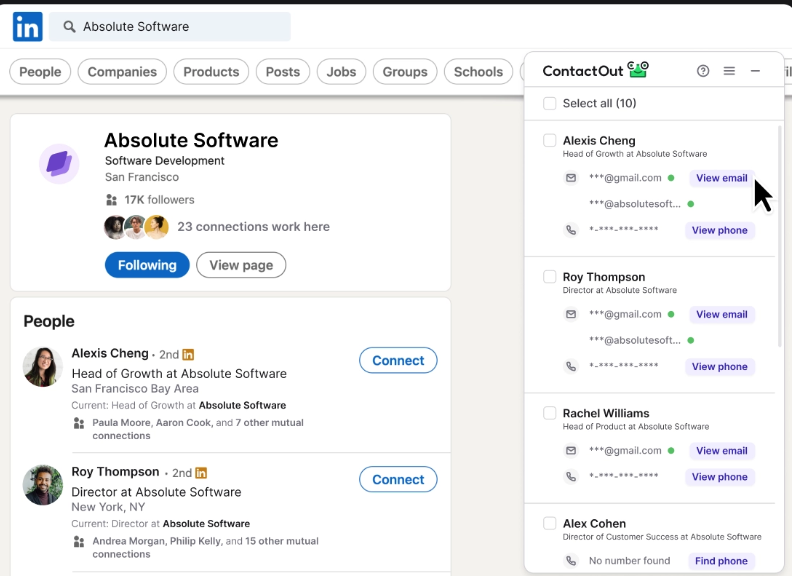
Task: Open the ContactOut hamburger menu icon
Action: point(729,71)
